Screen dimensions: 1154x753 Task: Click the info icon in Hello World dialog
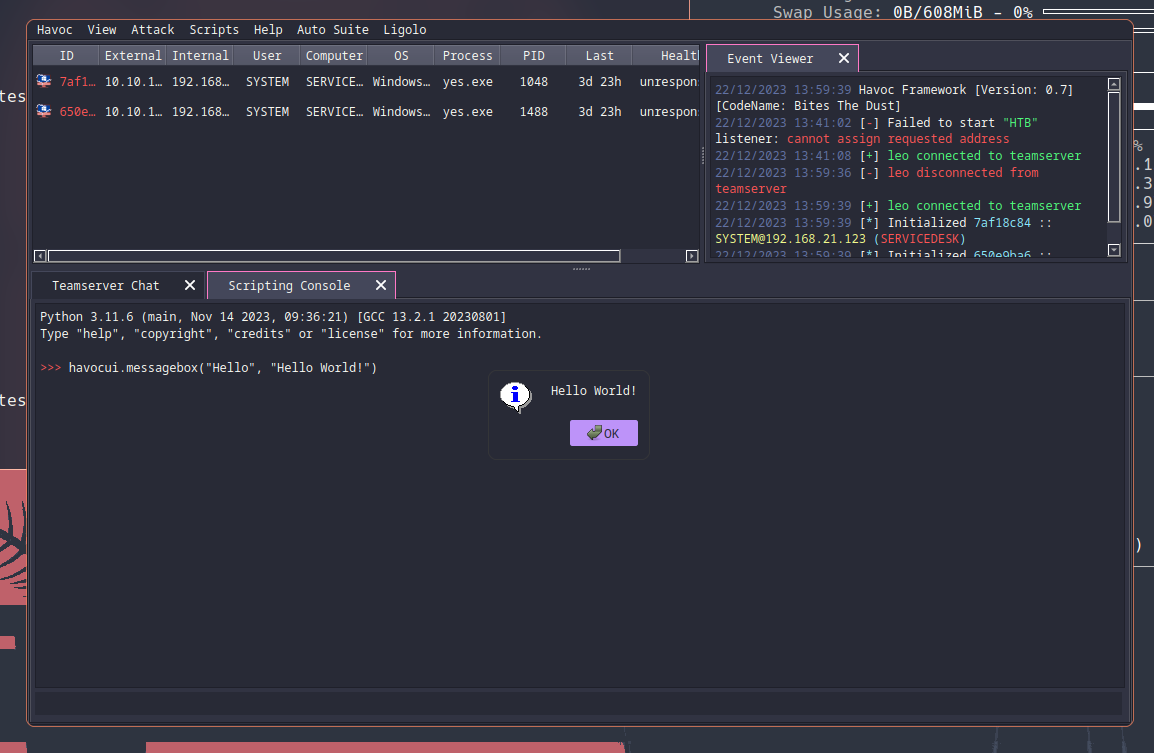point(515,396)
